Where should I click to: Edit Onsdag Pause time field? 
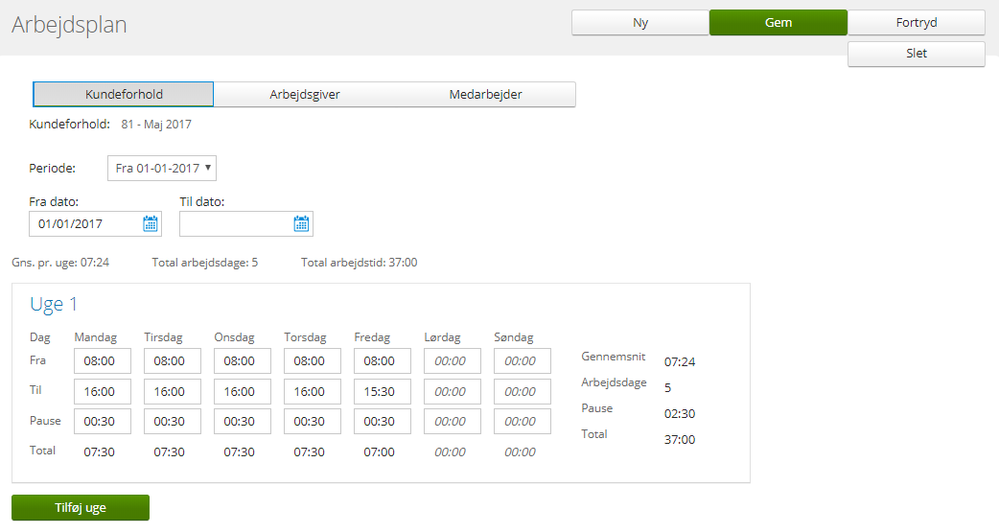point(243,421)
